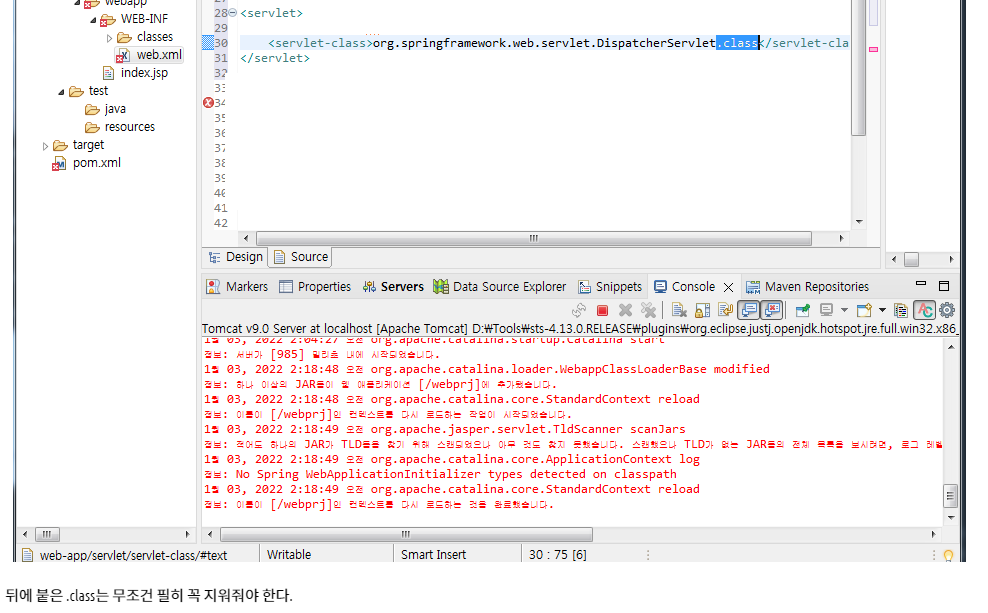Click the Writable status bar entry
Viewport: 988px width, 613px height.
click(289, 554)
